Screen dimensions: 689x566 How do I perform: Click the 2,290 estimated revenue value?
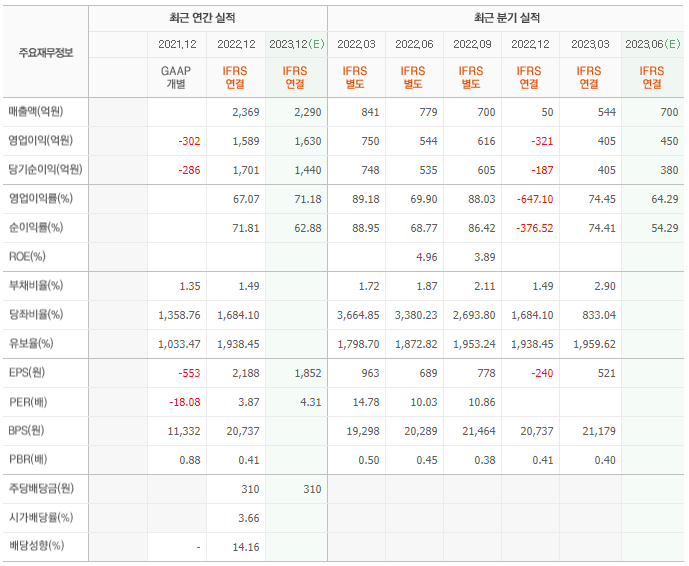[308, 112]
